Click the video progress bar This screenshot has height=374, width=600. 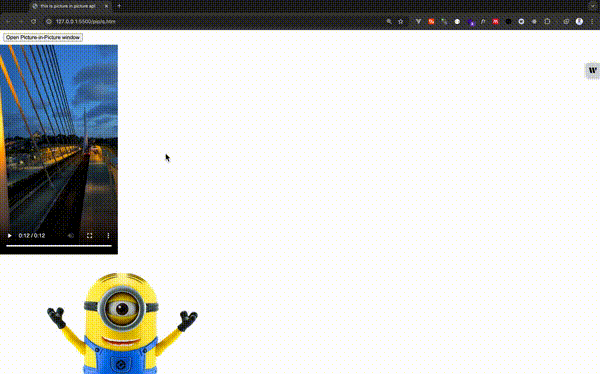click(59, 246)
